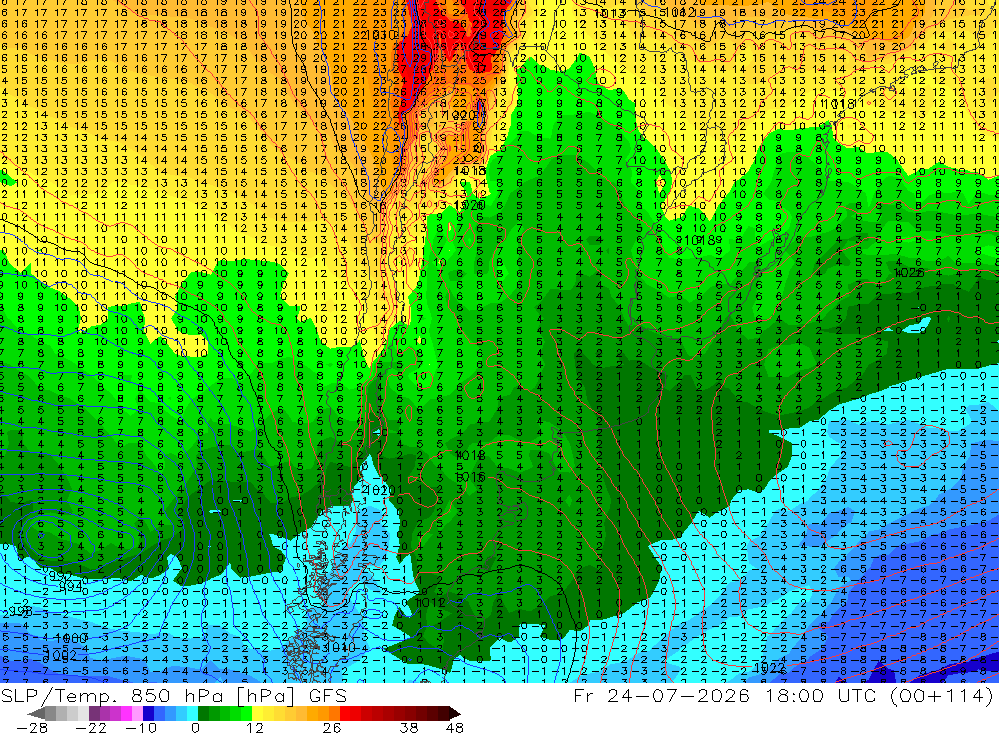Click the '38' legend scale label
Image resolution: width=1000 pixels, height=733 pixels.
(409, 728)
